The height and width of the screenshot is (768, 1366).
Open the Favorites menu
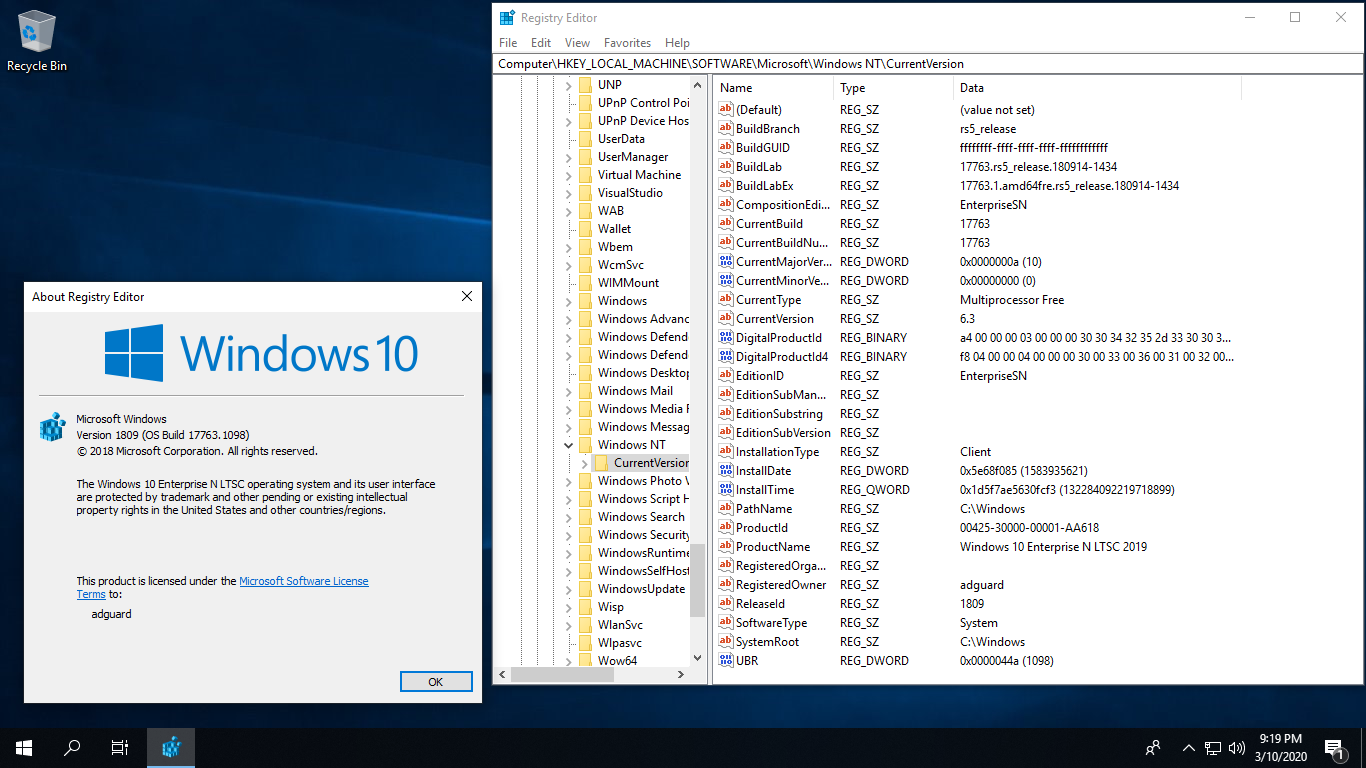point(627,43)
